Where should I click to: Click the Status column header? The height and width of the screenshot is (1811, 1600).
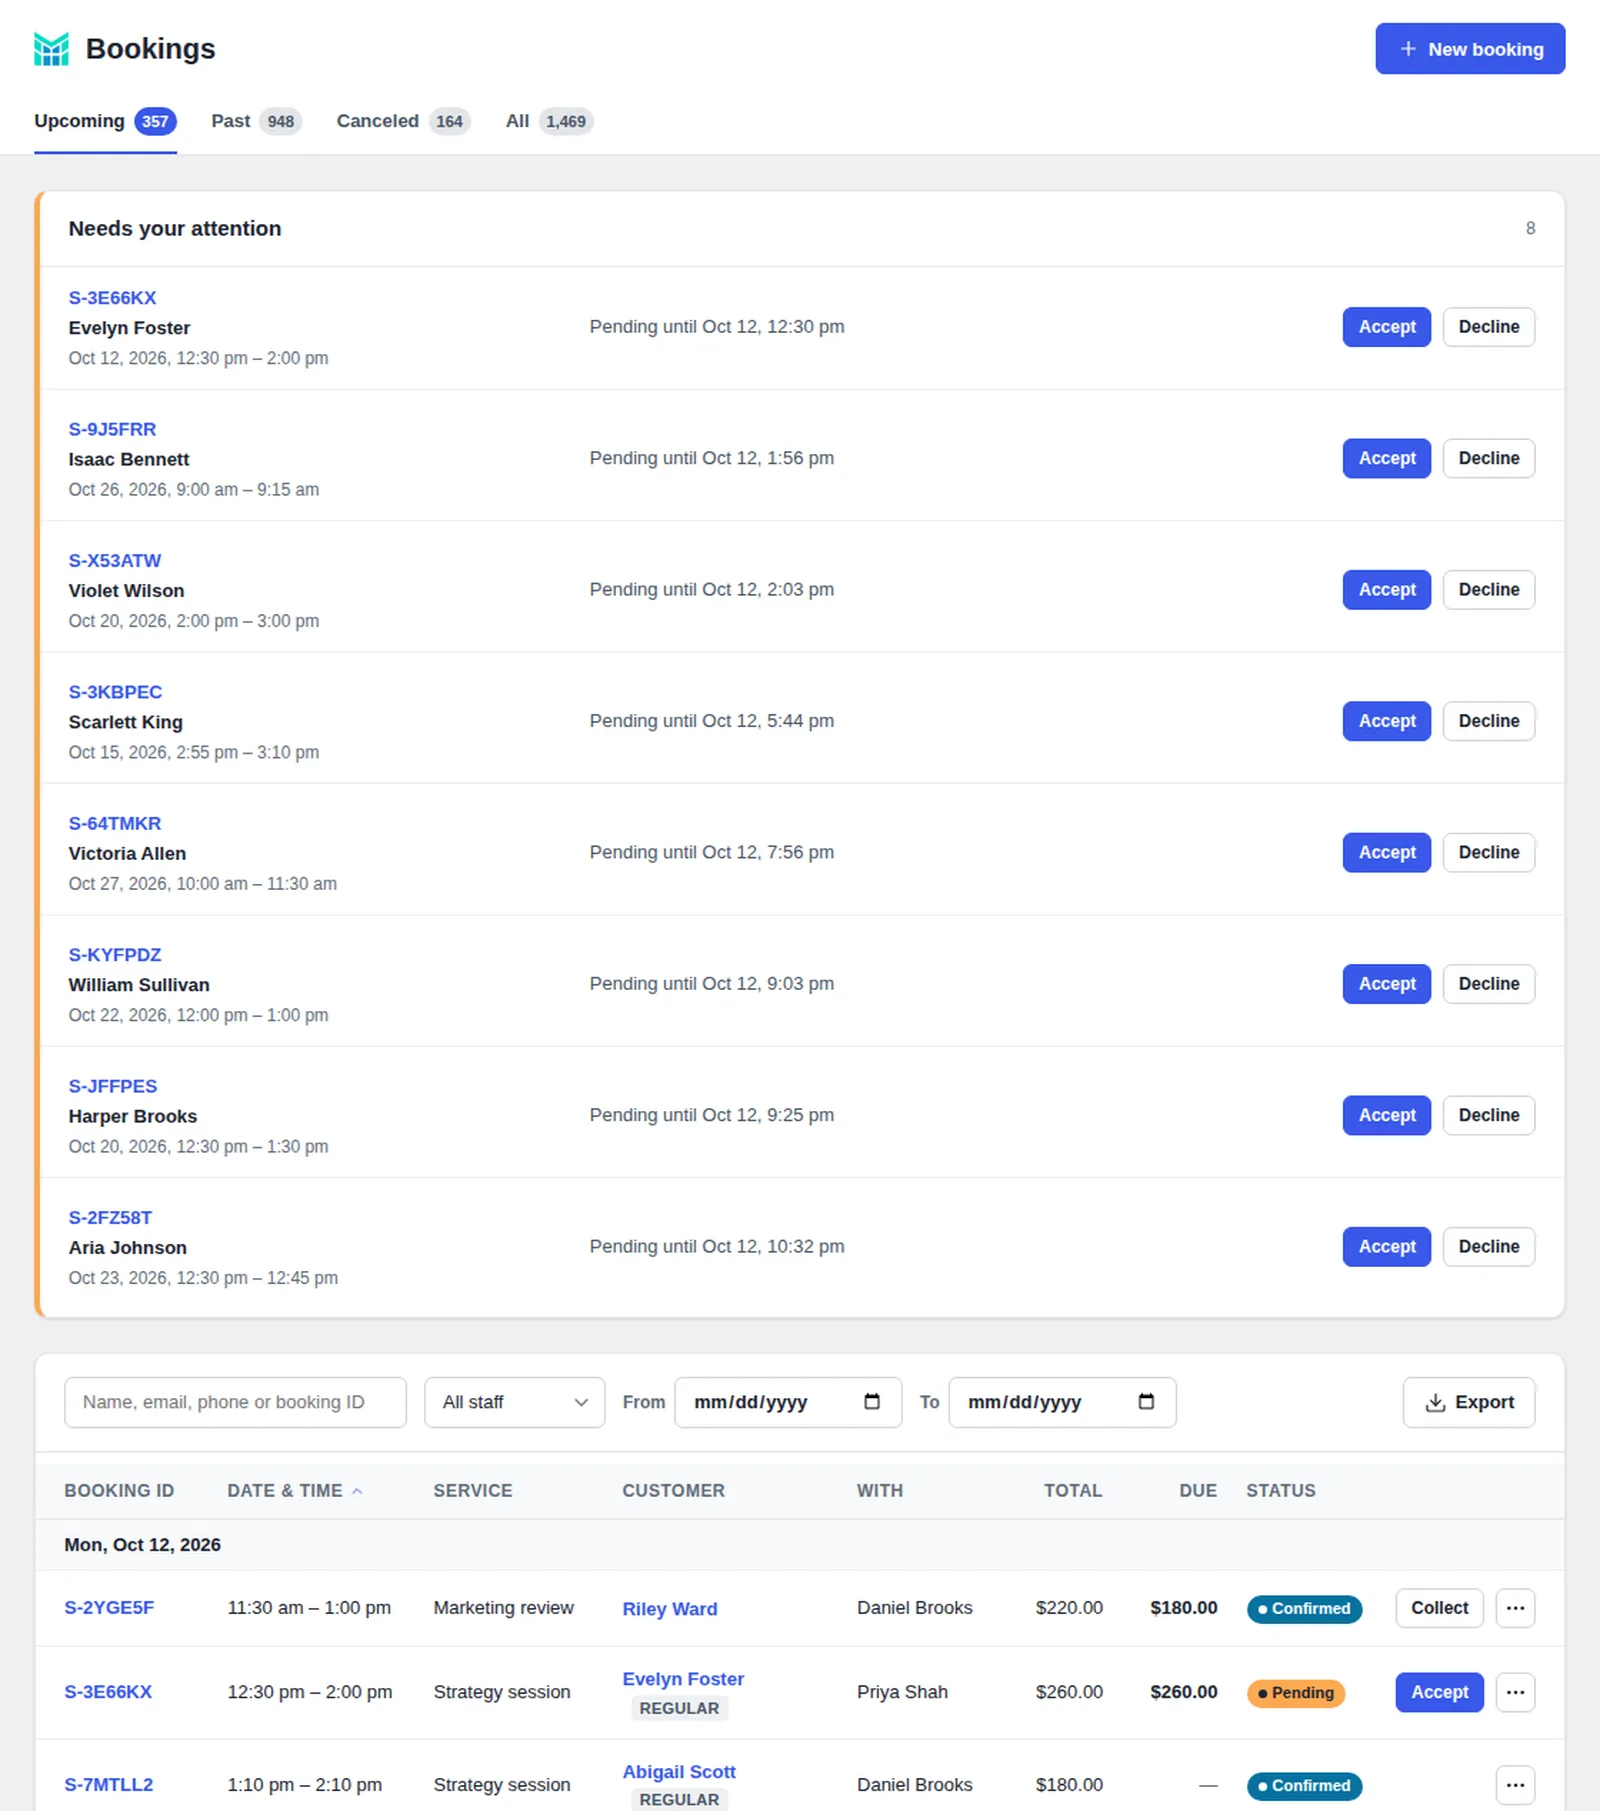(x=1280, y=1490)
